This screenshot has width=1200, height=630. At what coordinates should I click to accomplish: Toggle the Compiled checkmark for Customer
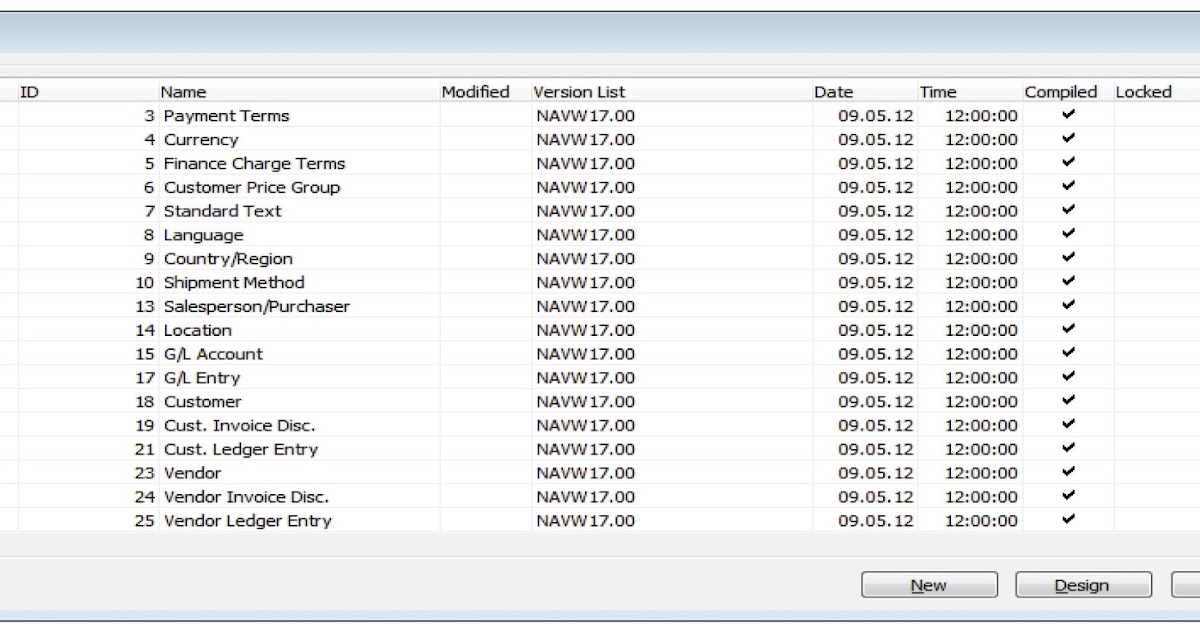point(1068,401)
